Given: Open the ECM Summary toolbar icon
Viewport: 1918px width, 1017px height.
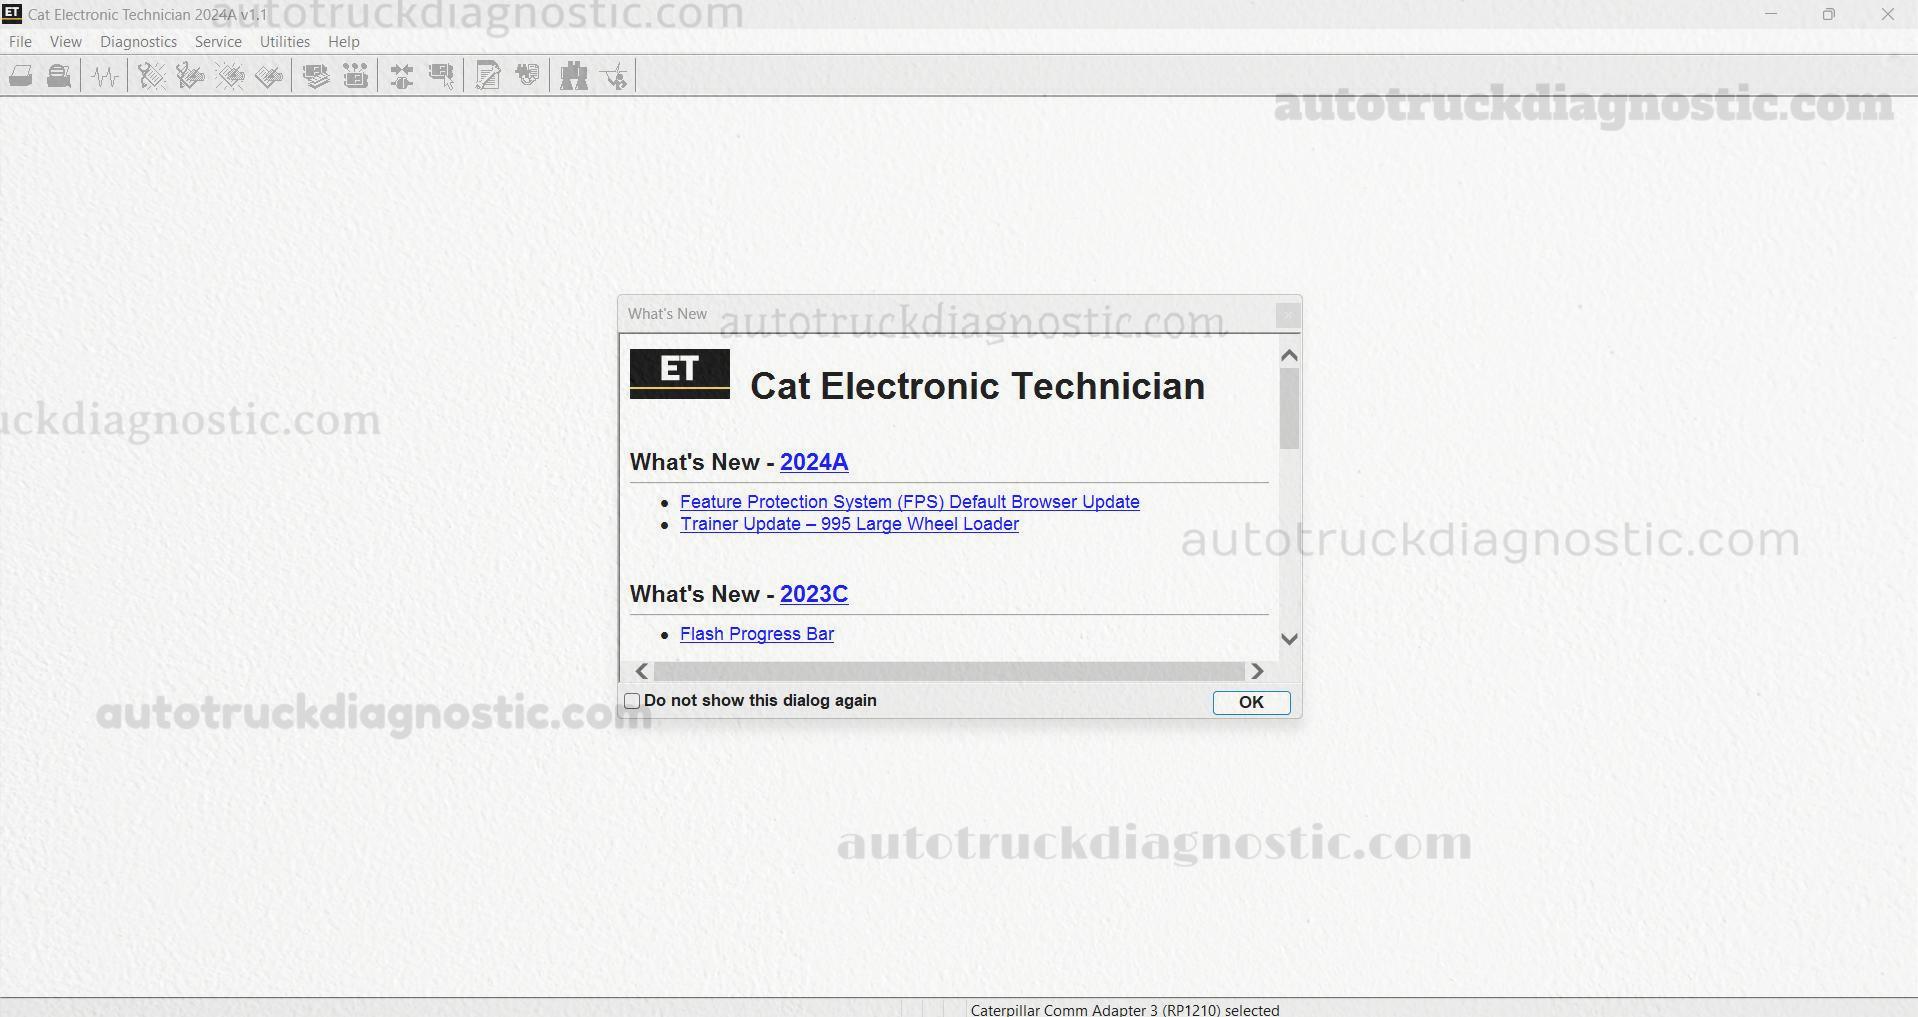Looking at the screenshot, I should (316, 76).
